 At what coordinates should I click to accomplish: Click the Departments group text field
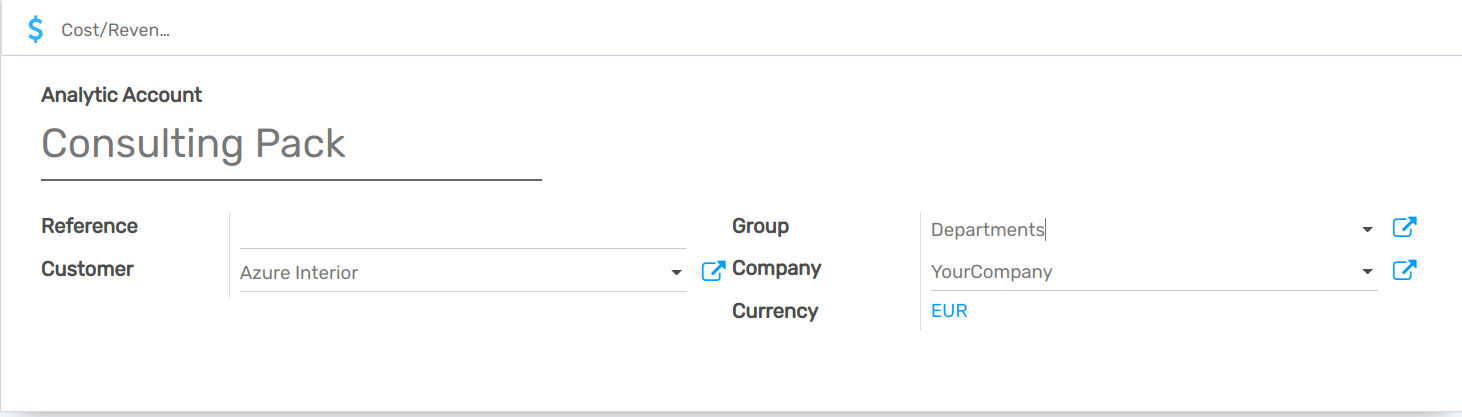[1140, 230]
